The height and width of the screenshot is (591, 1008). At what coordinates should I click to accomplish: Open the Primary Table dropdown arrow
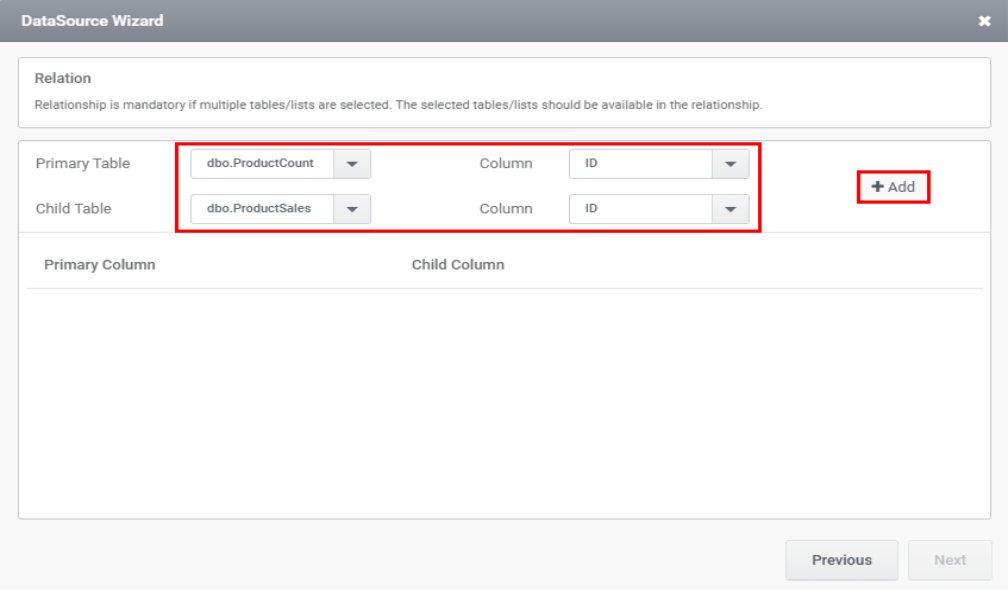pyautogui.click(x=352, y=164)
